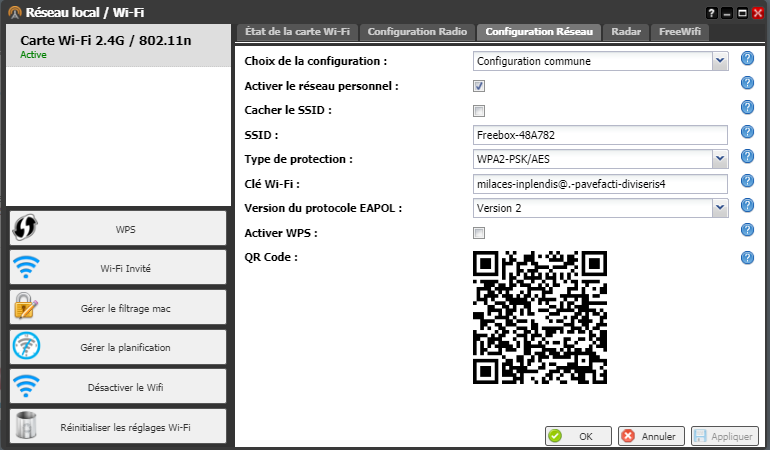Click the Wi-Fi Invité signal icon
This screenshot has height=450, width=770.
coord(26,267)
